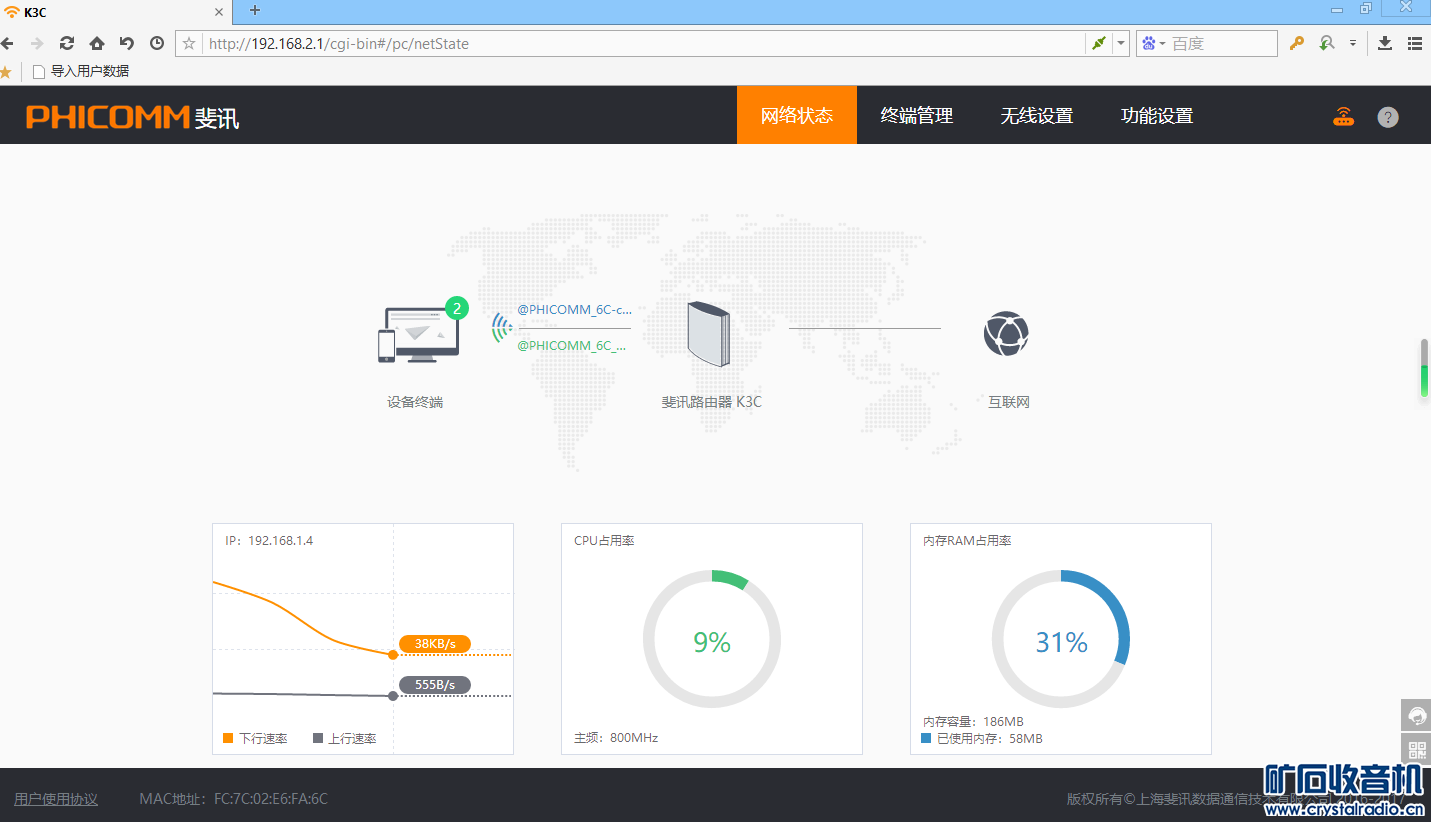Image resolution: width=1431 pixels, height=822 pixels.
Task: Switch to the 网络状态 tab
Action: pyautogui.click(x=797, y=115)
